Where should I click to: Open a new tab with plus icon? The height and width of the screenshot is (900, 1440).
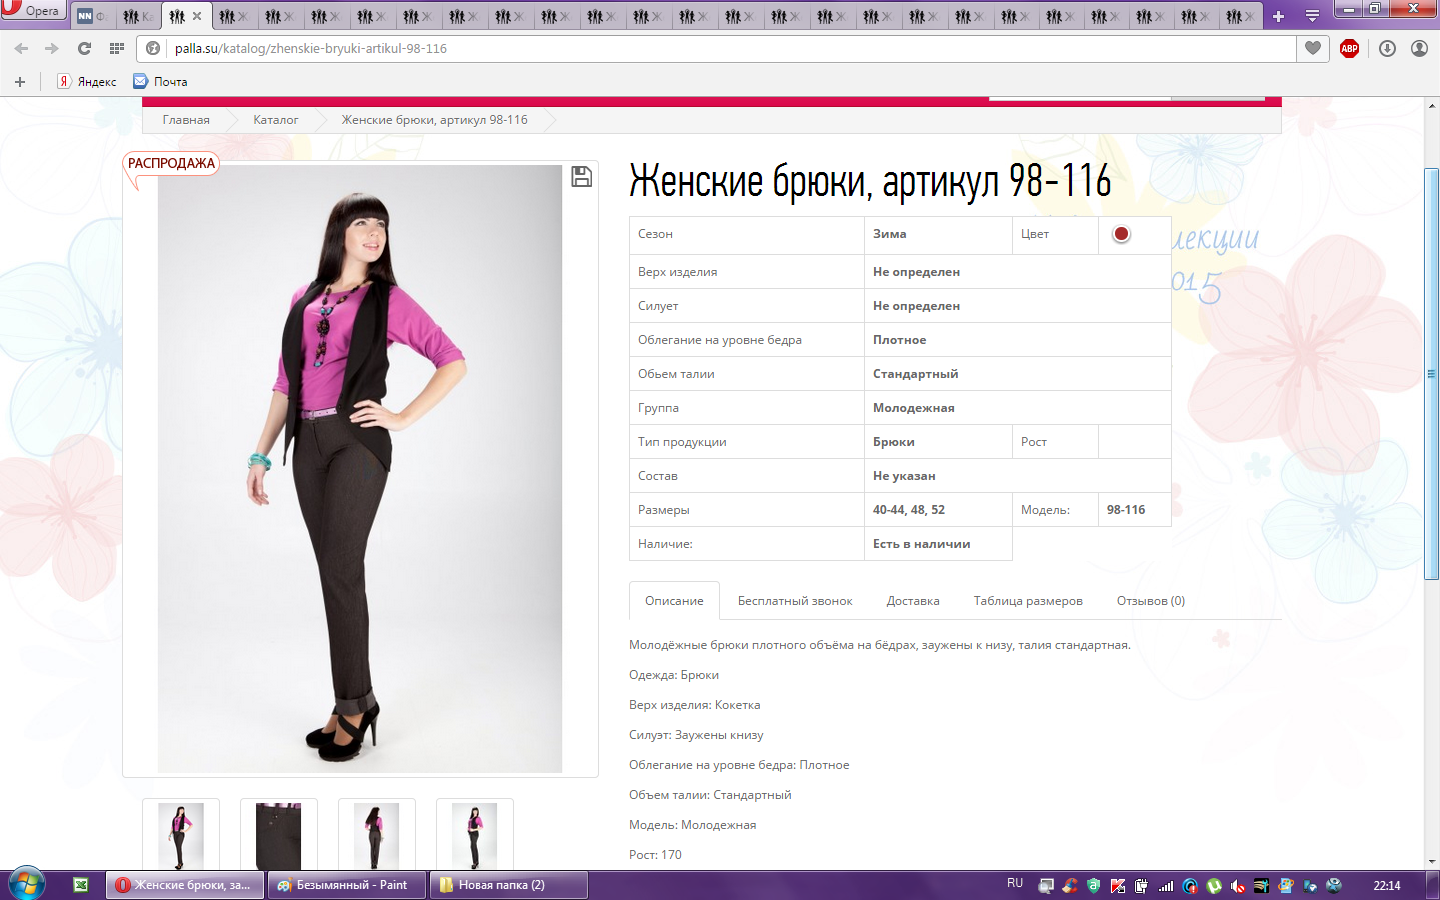1278,16
